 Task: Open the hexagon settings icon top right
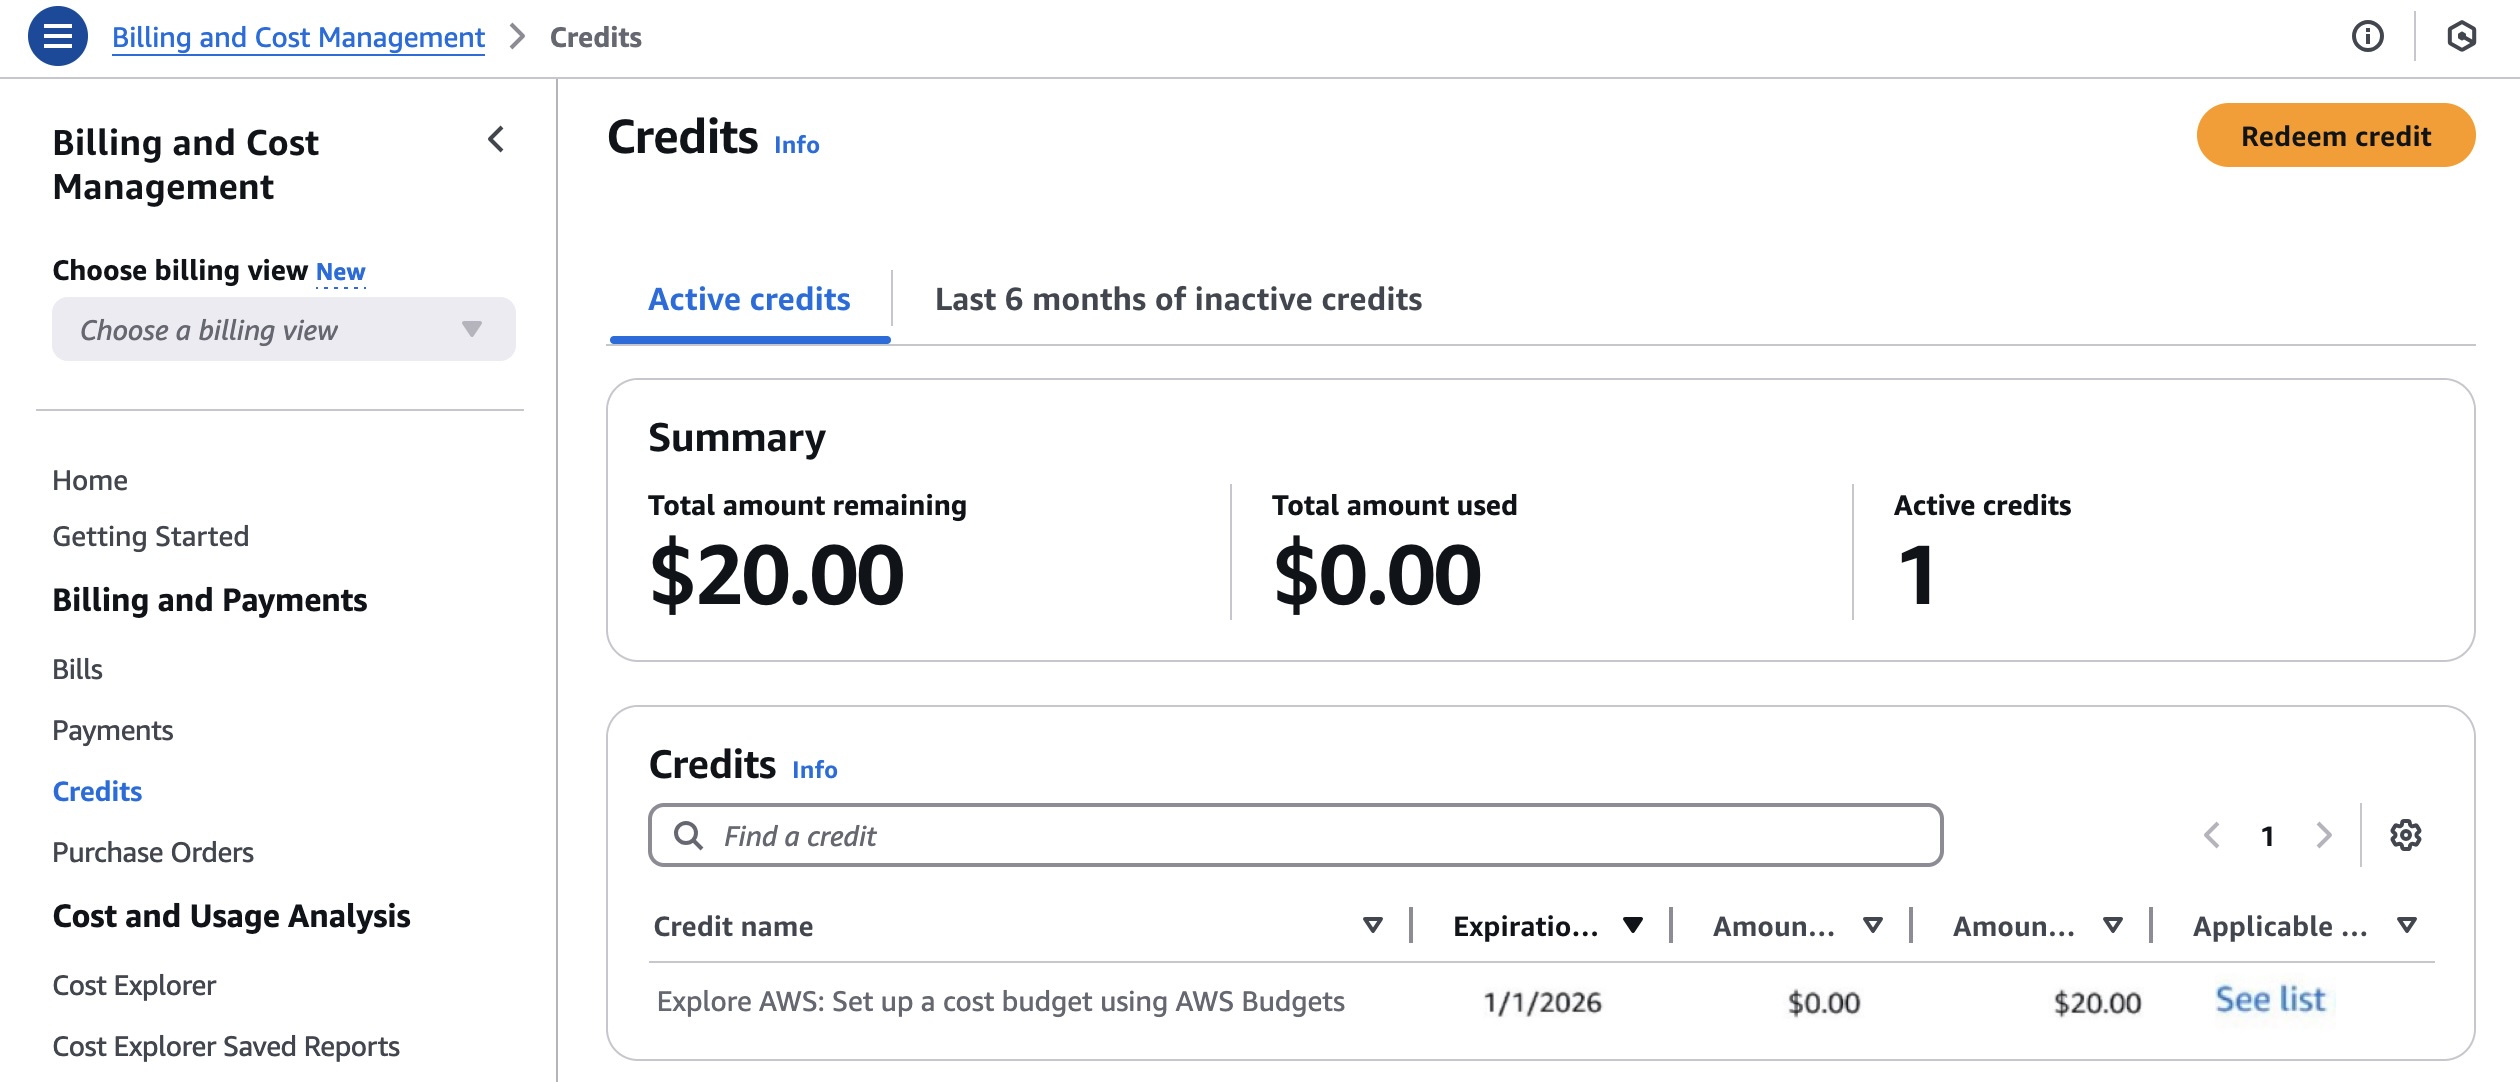pos(2461,37)
